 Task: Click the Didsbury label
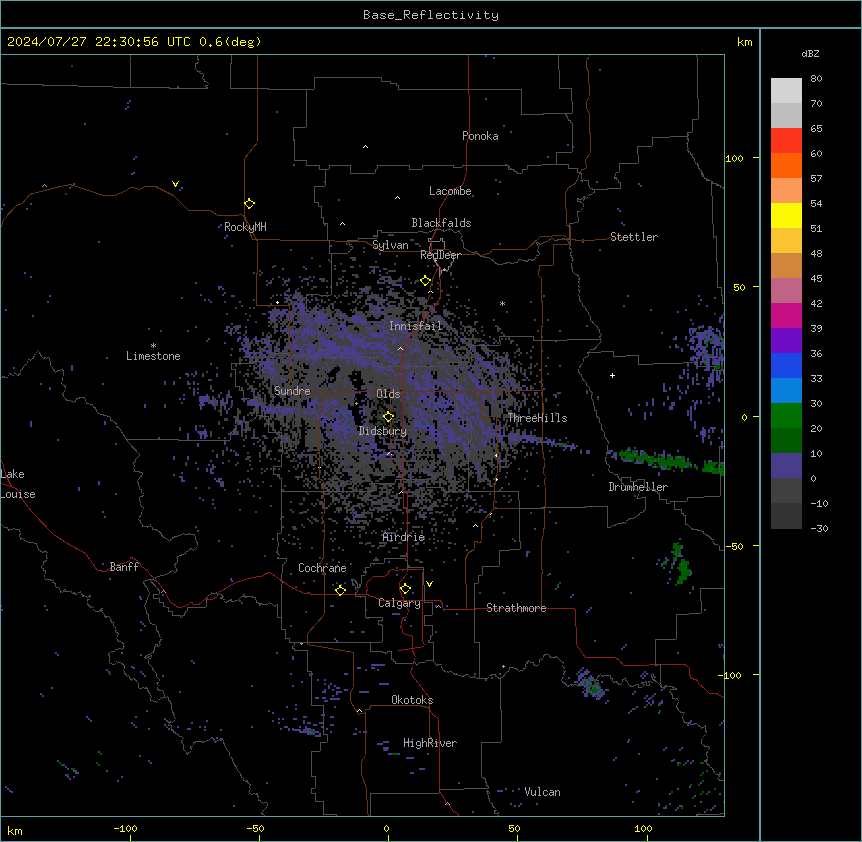[x=382, y=431]
